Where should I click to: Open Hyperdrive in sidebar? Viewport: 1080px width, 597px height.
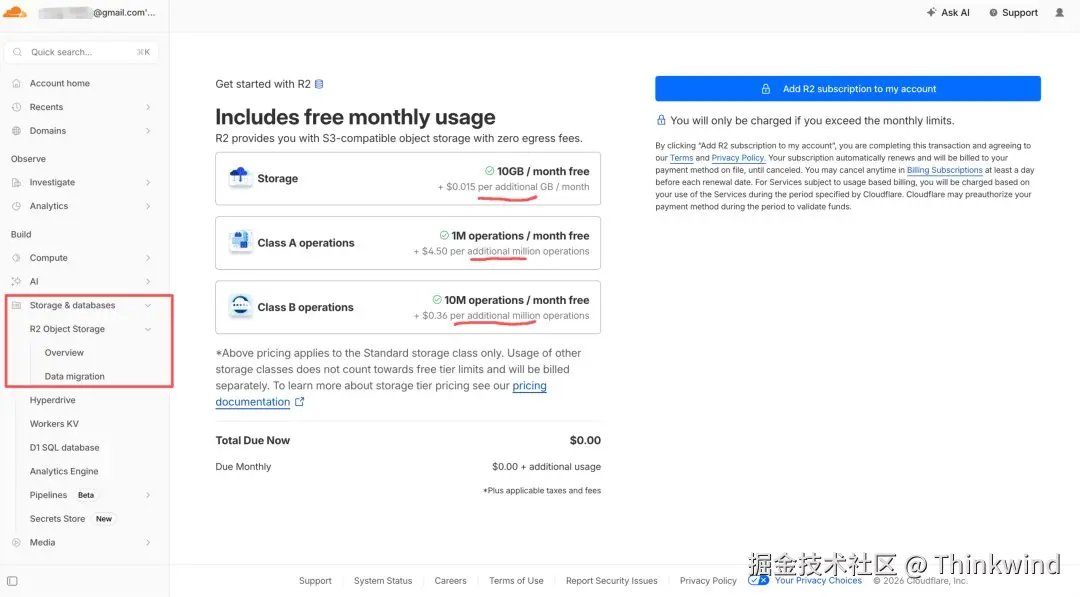[52, 400]
